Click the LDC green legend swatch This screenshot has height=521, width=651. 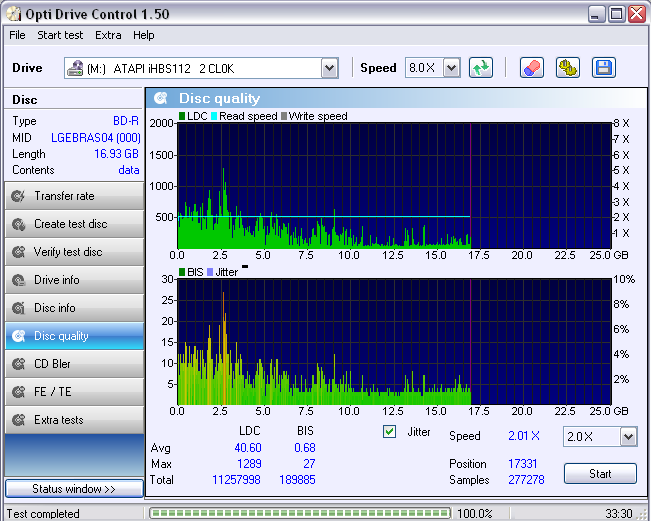[x=182, y=116]
